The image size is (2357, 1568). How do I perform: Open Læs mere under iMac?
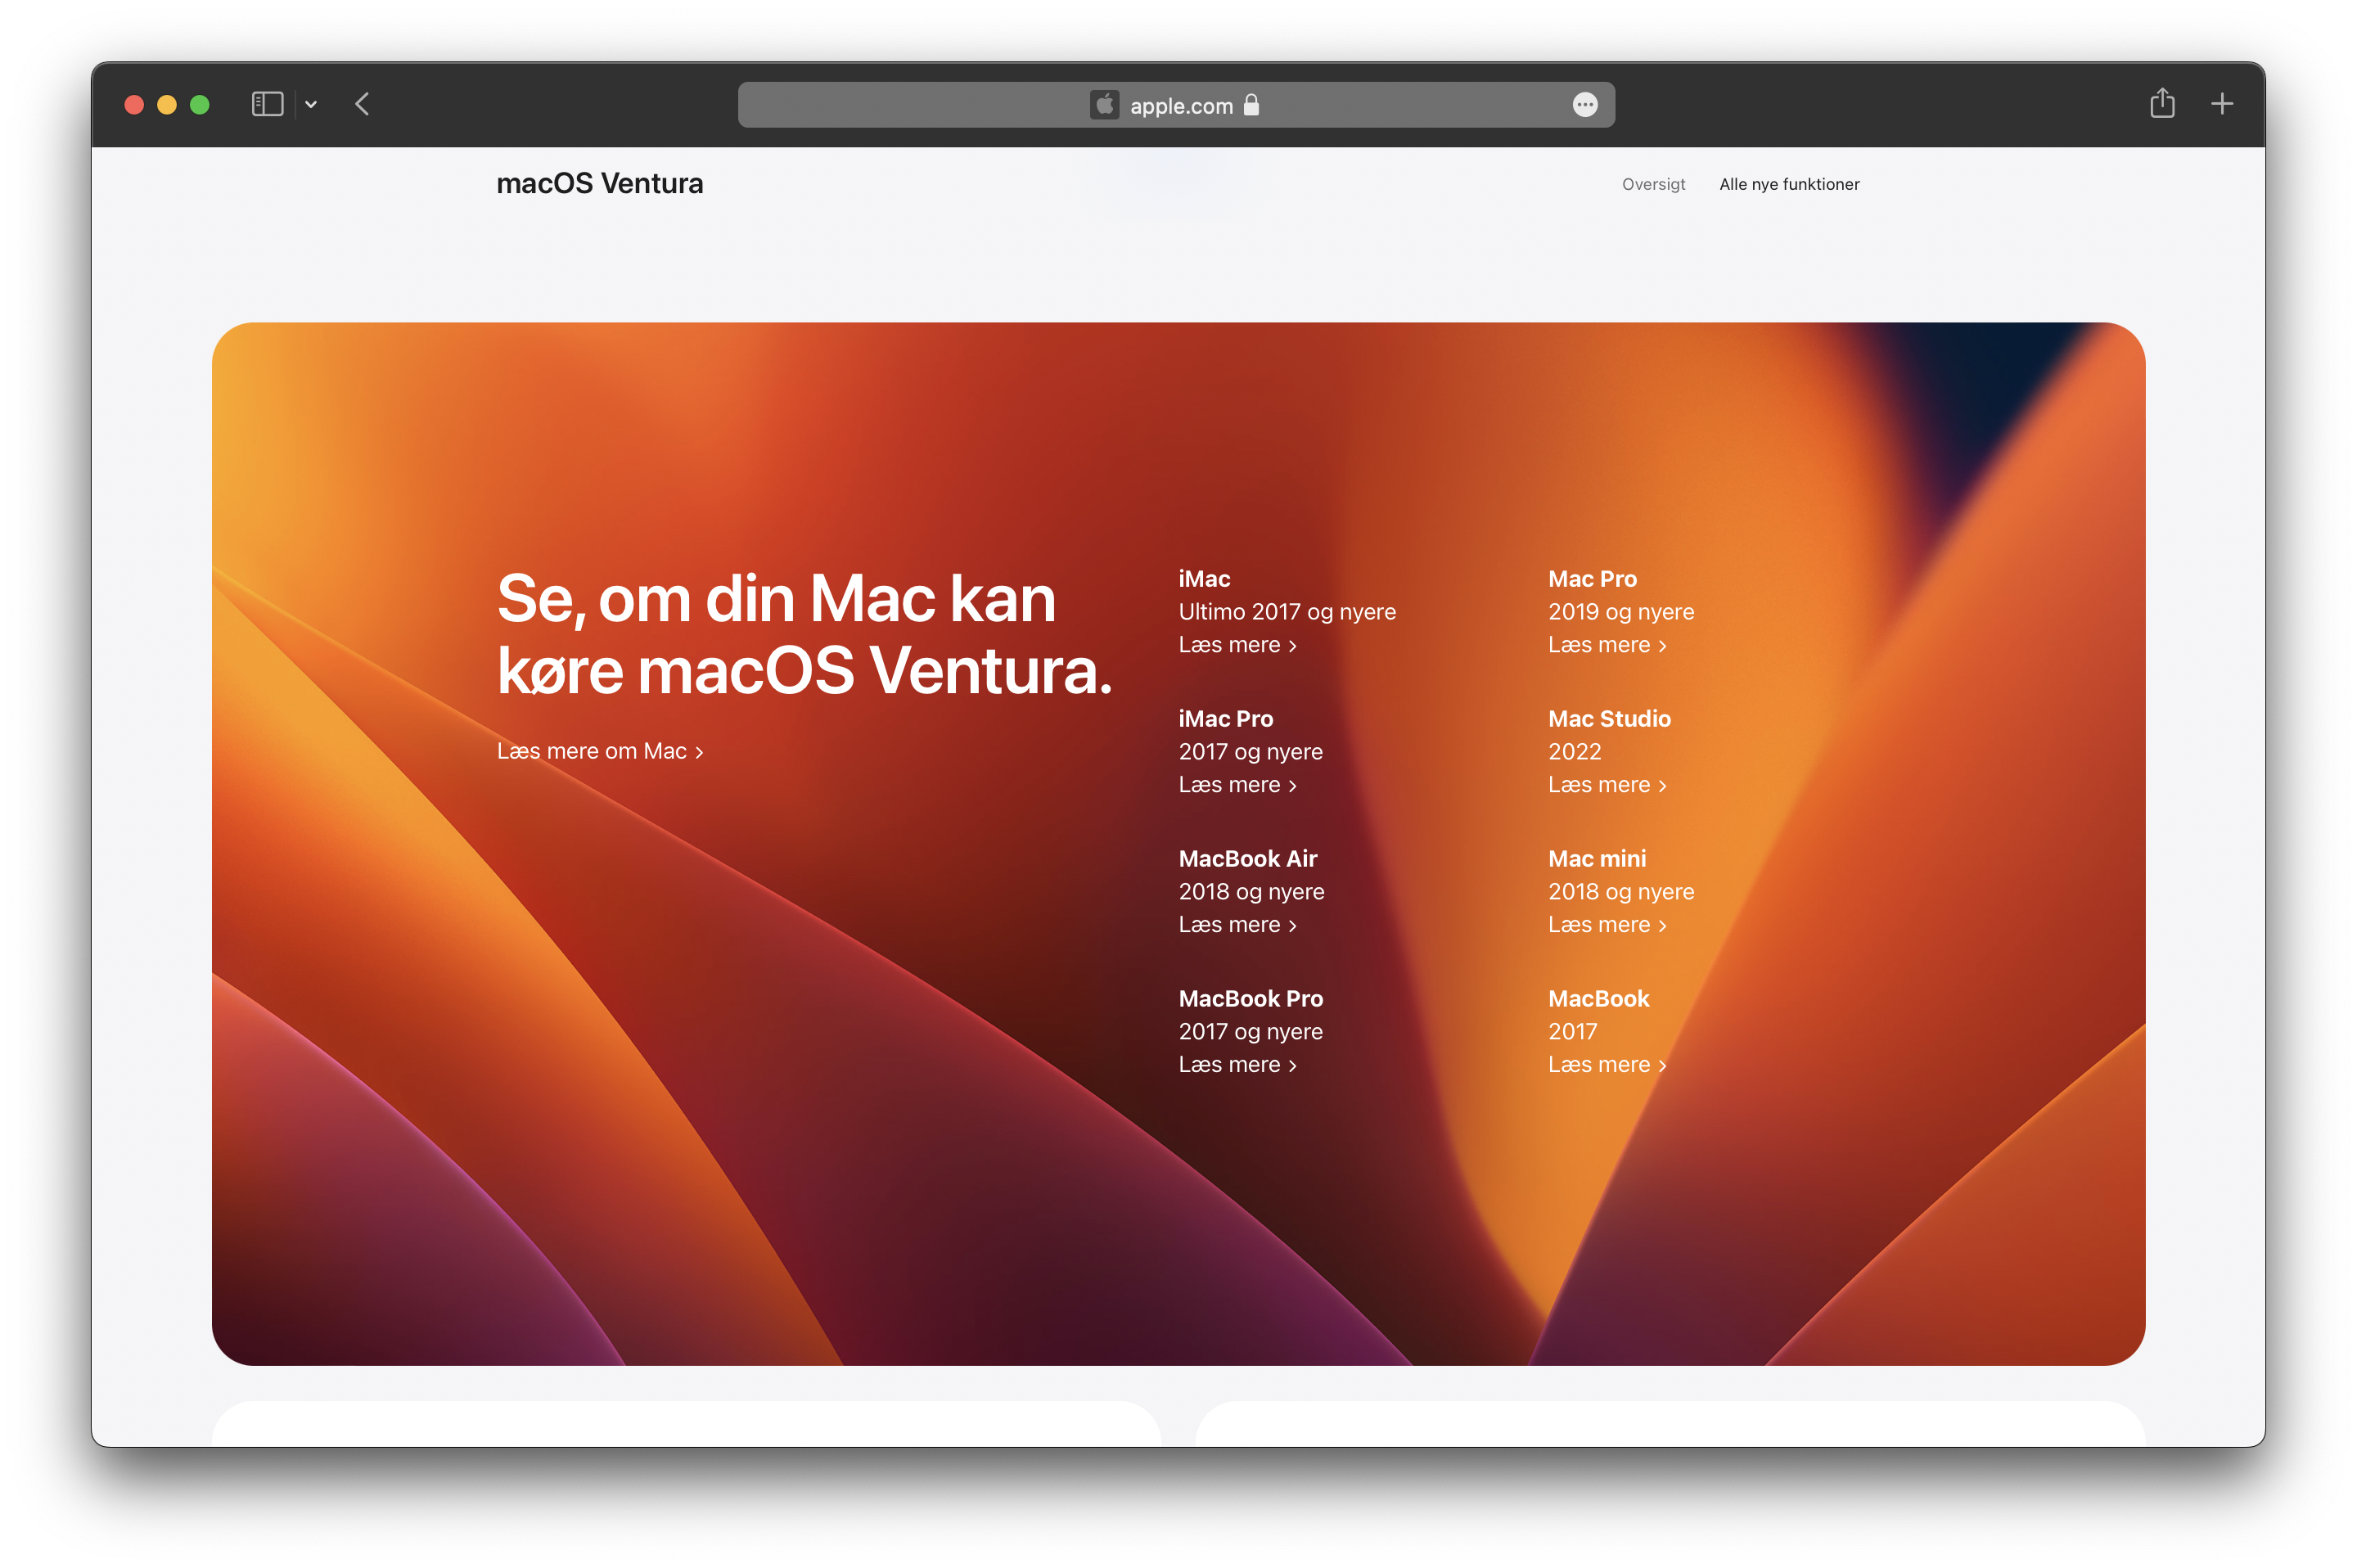[1237, 645]
